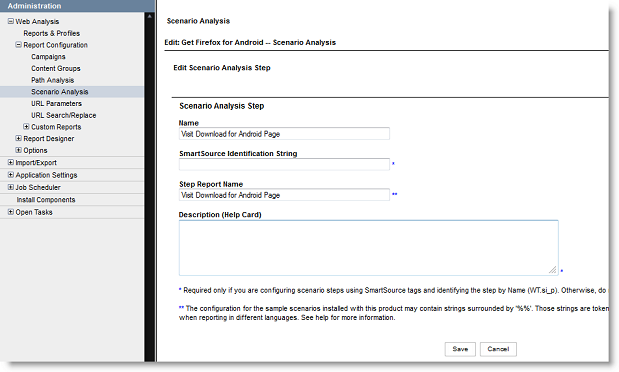Click the Step Report Name field
This screenshot has height=372, width=619.
click(284, 195)
